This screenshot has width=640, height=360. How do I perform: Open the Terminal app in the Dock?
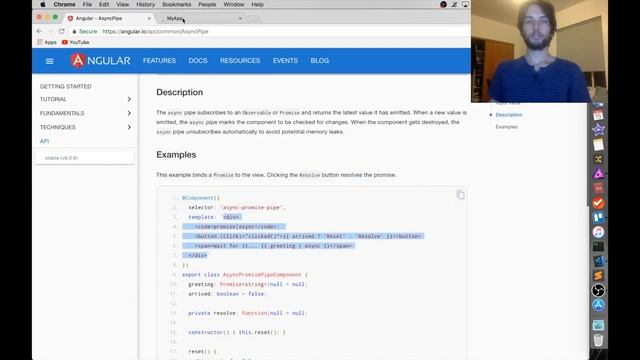pyautogui.click(x=598, y=247)
